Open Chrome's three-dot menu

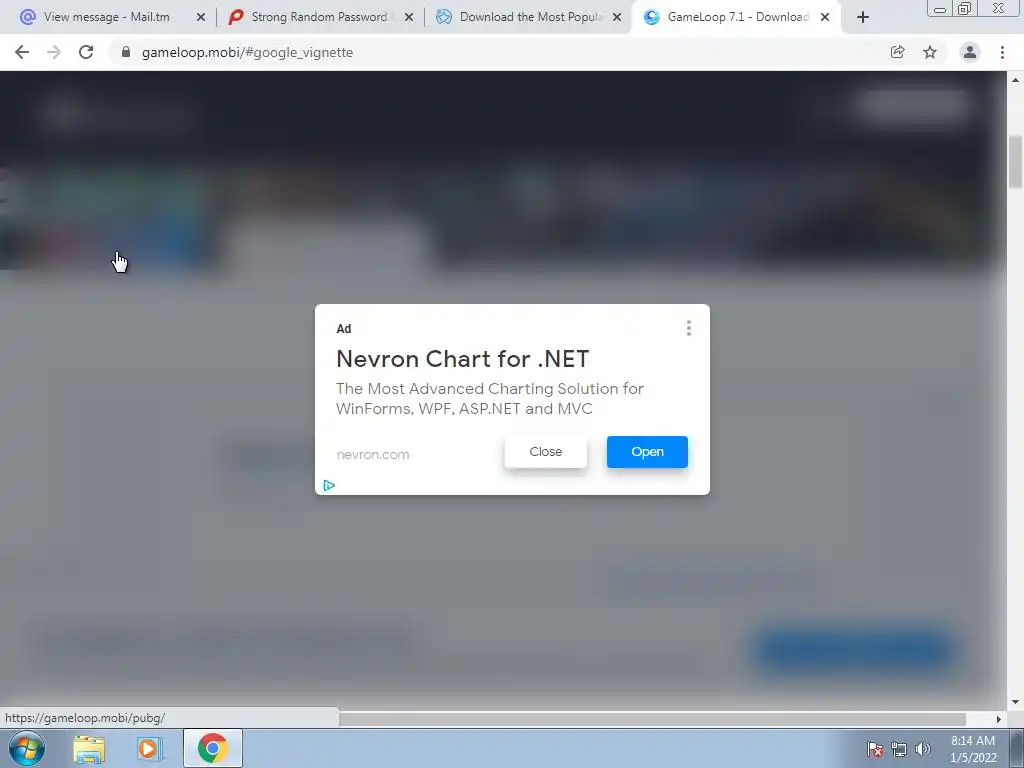[x=1002, y=52]
